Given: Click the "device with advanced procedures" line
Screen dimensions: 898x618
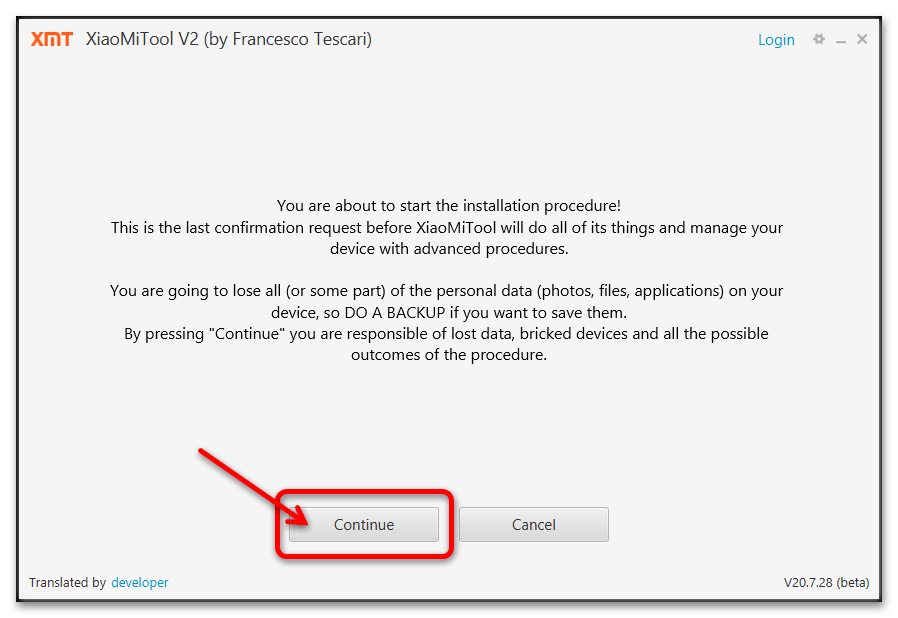Looking at the screenshot, I should coord(449,249).
